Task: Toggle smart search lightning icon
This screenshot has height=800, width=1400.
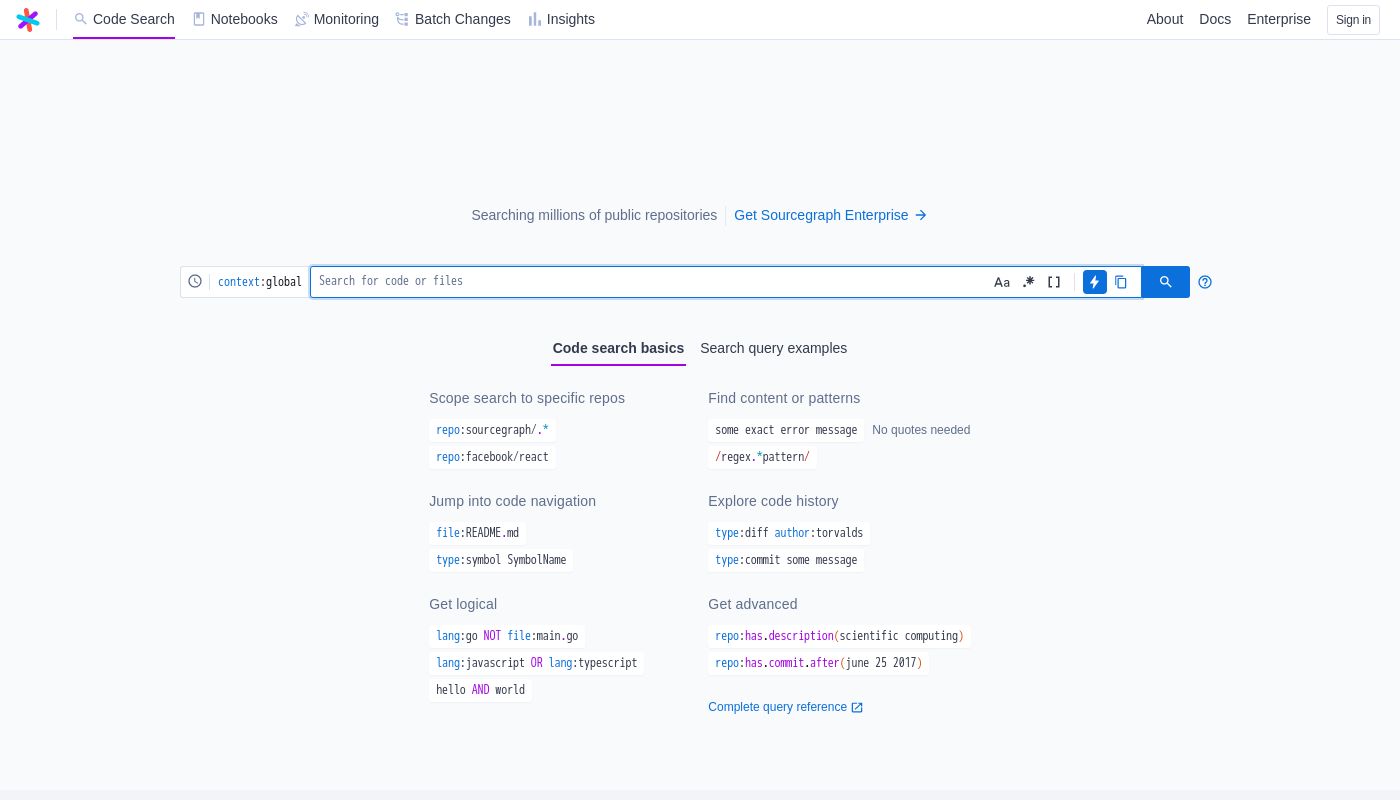Action: click(x=1095, y=282)
